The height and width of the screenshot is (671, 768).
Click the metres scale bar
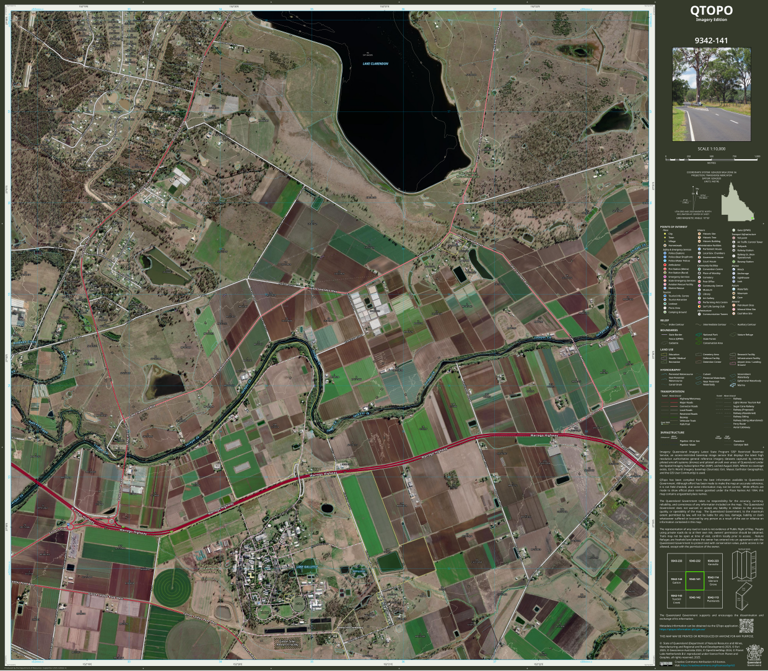pos(712,159)
